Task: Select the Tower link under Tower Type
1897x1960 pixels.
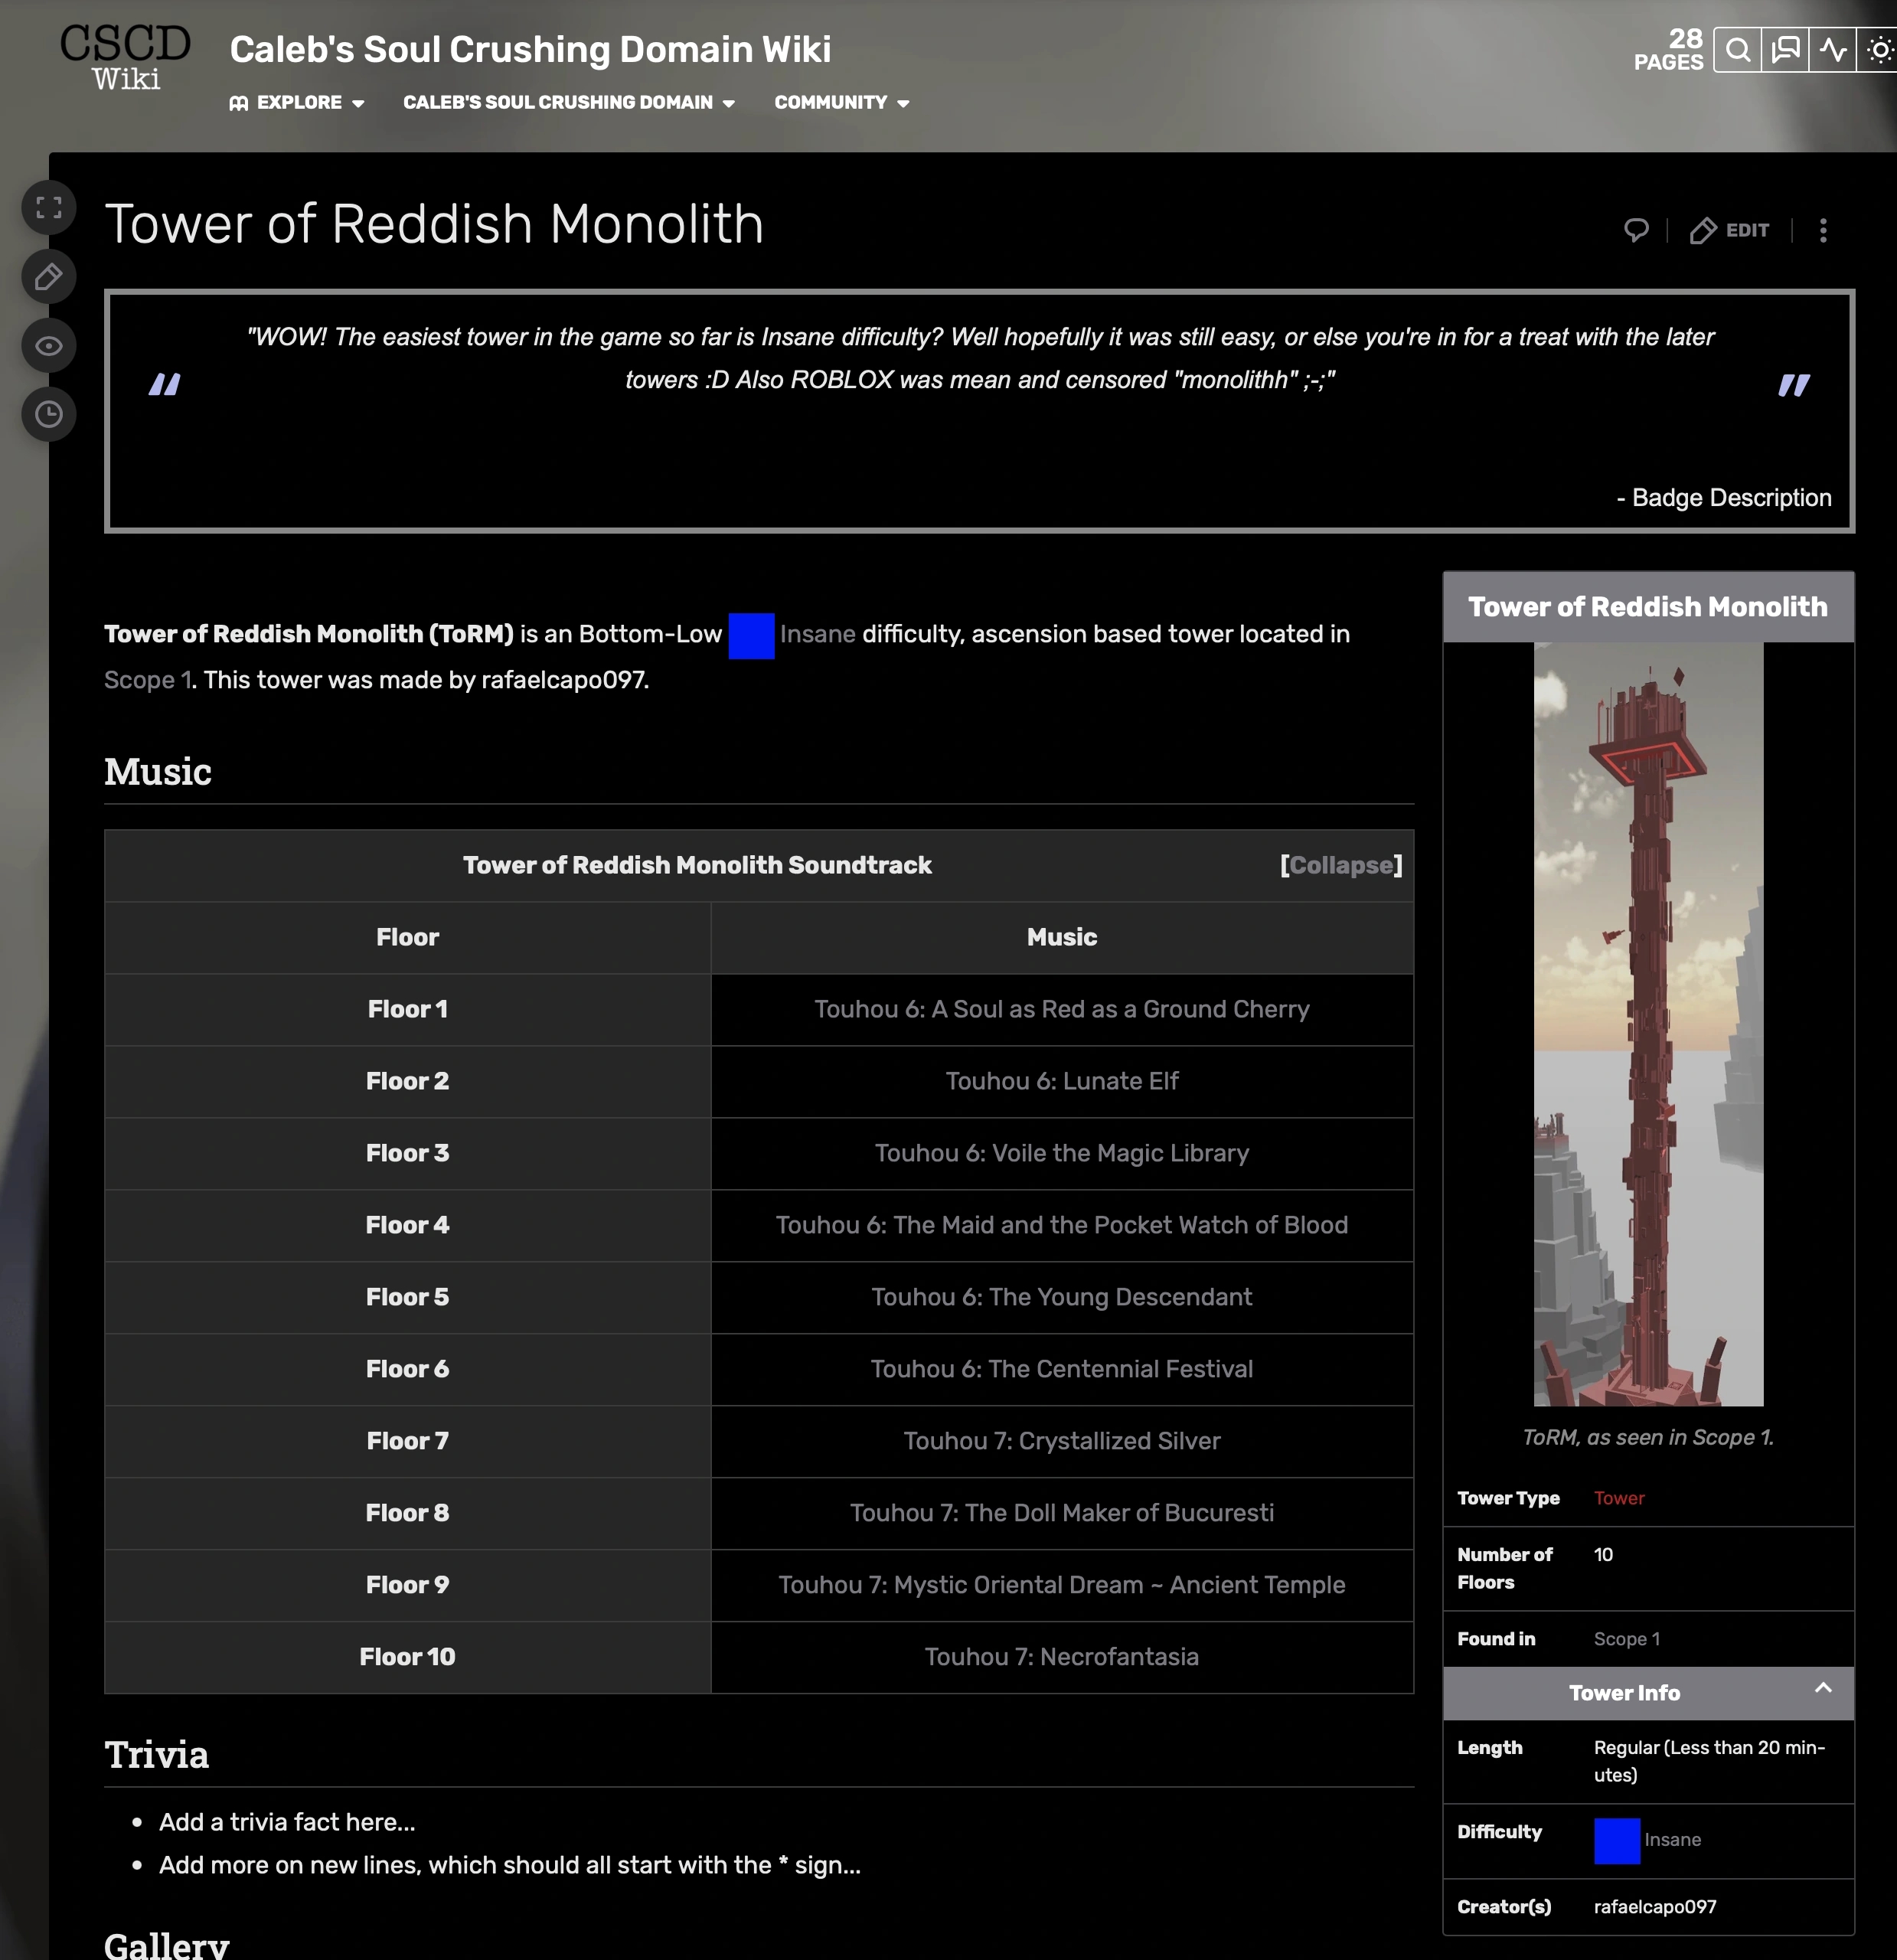Action: [x=1619, y=1497]
